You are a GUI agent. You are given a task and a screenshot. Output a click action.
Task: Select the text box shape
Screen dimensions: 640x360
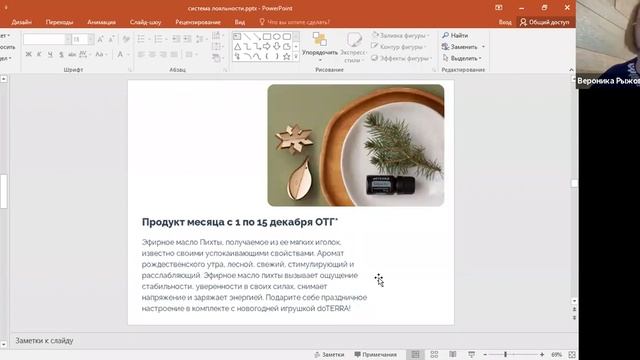click(x=237, y=37)
